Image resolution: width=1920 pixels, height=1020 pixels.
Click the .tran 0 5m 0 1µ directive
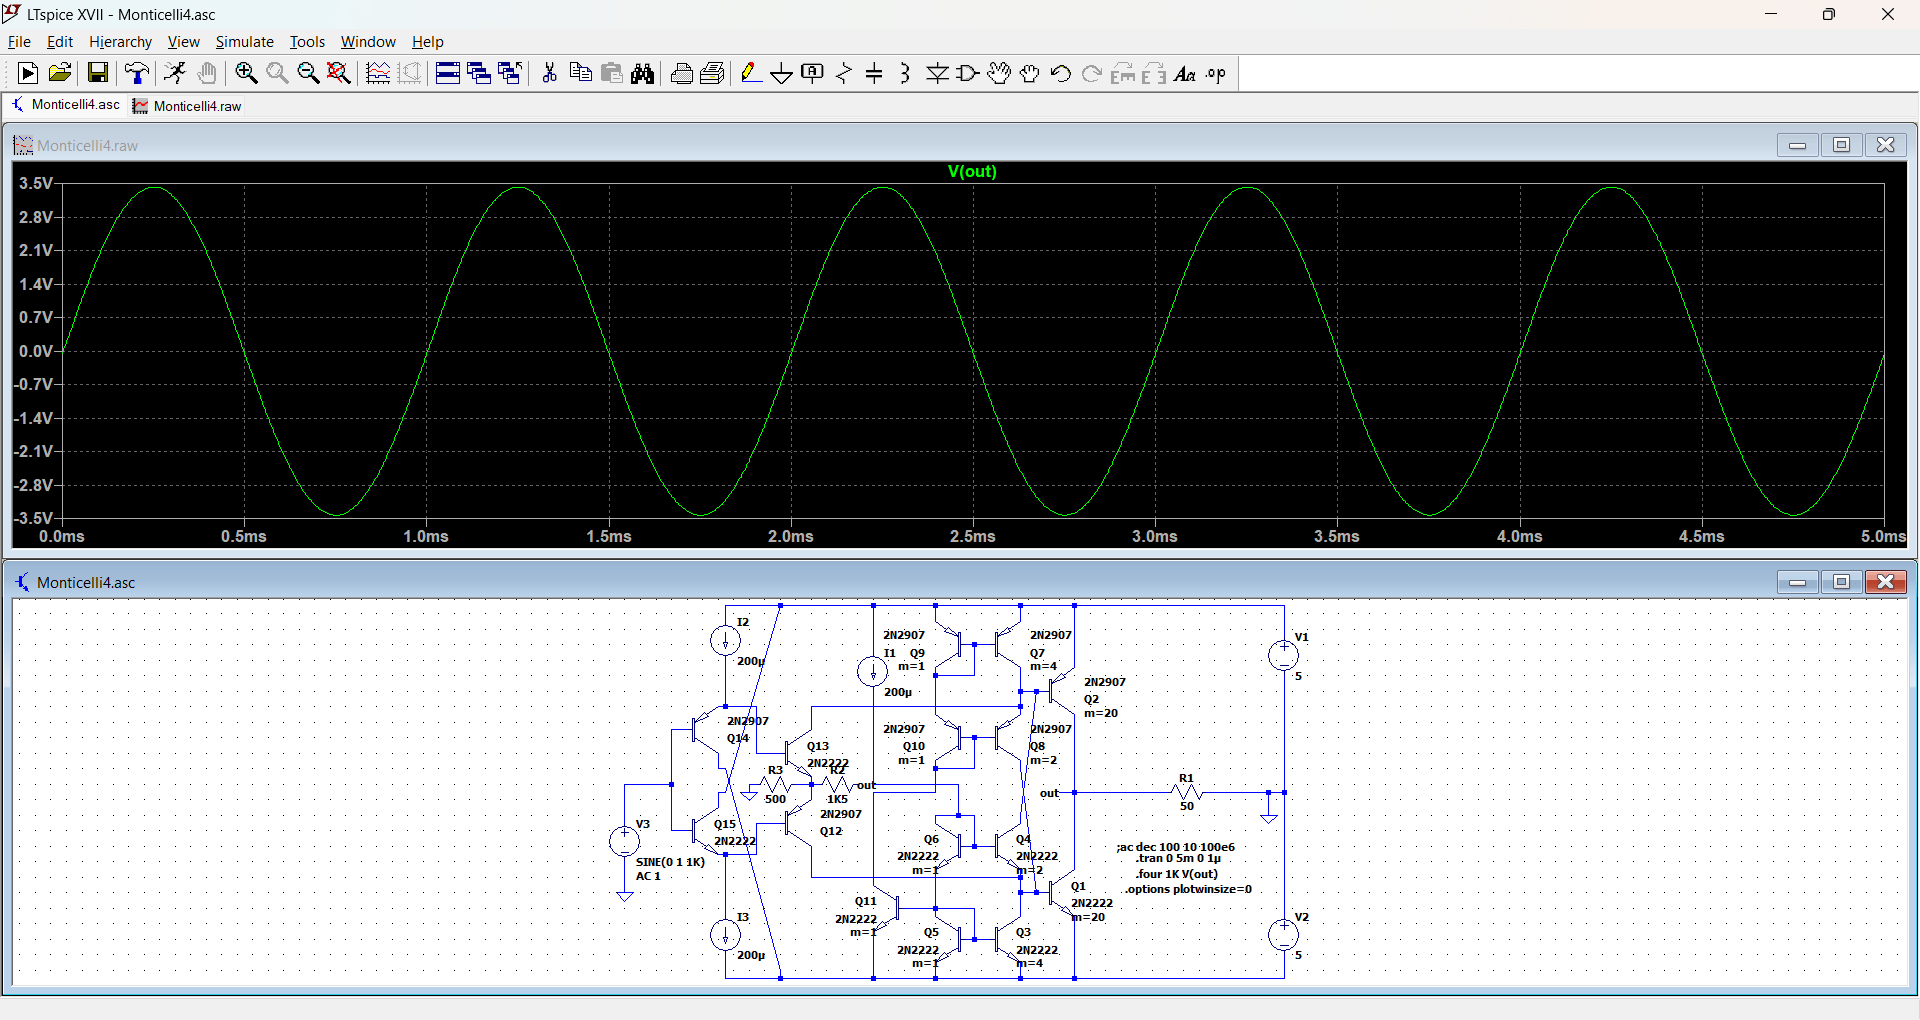1178,858
